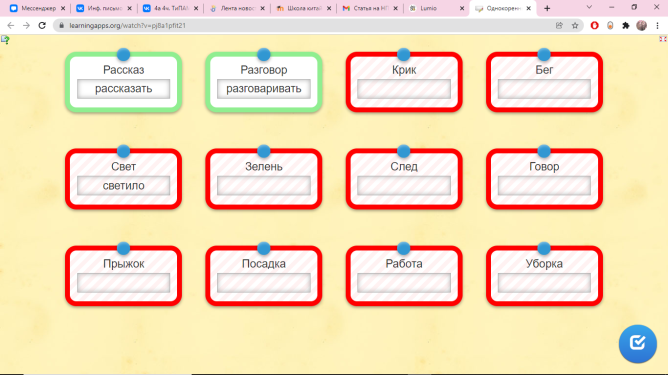Click the share page icon in address bar

tap(559, 26)
